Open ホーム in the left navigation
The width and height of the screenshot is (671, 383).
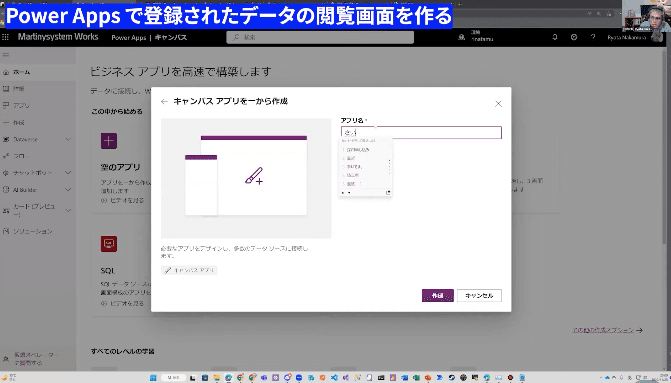click(x=38, y=72)
